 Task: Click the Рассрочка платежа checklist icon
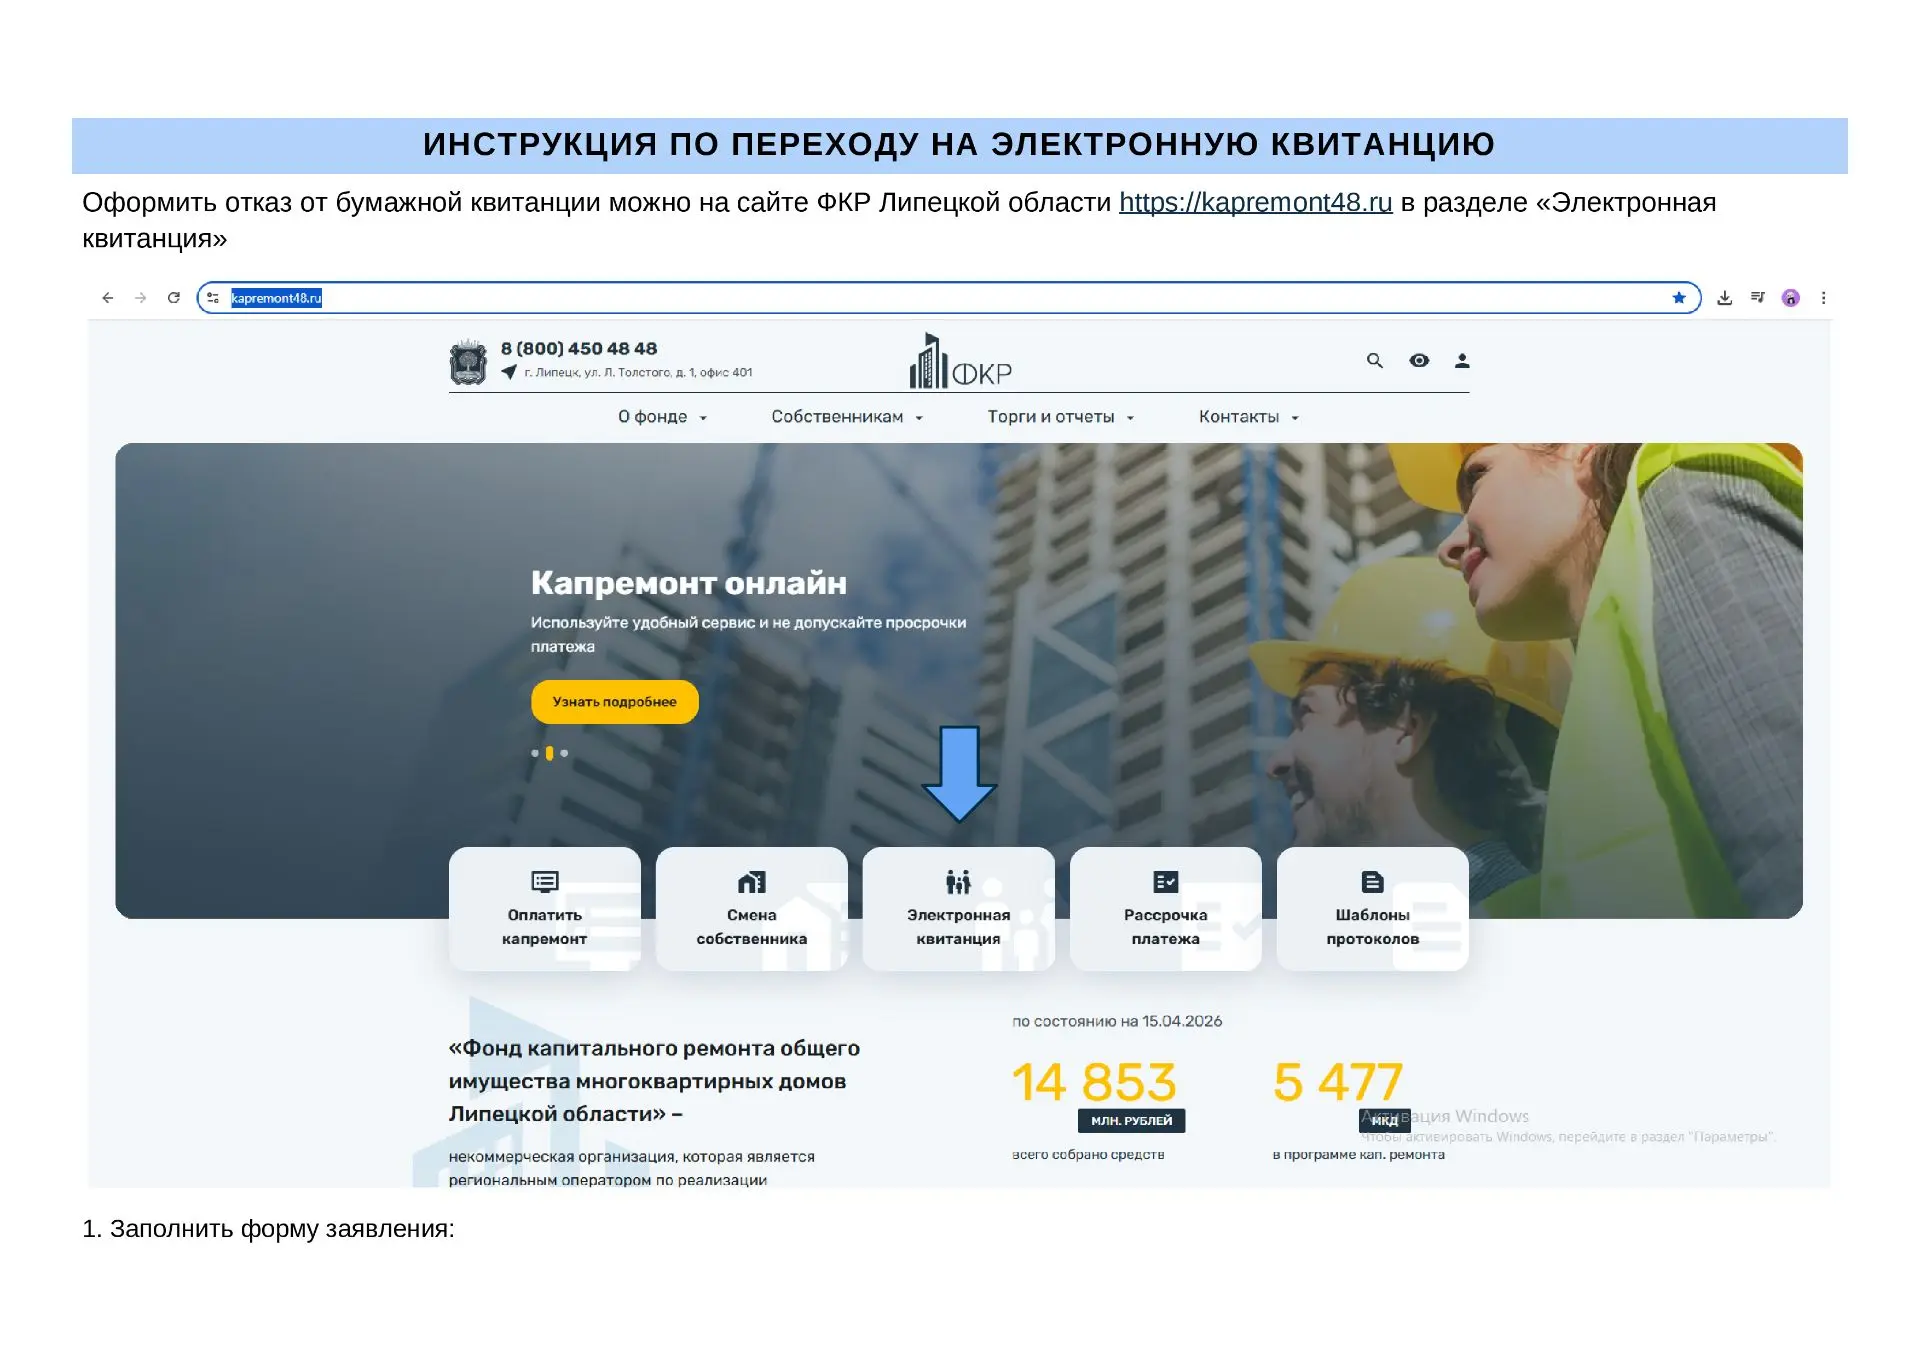point(1166,882)
